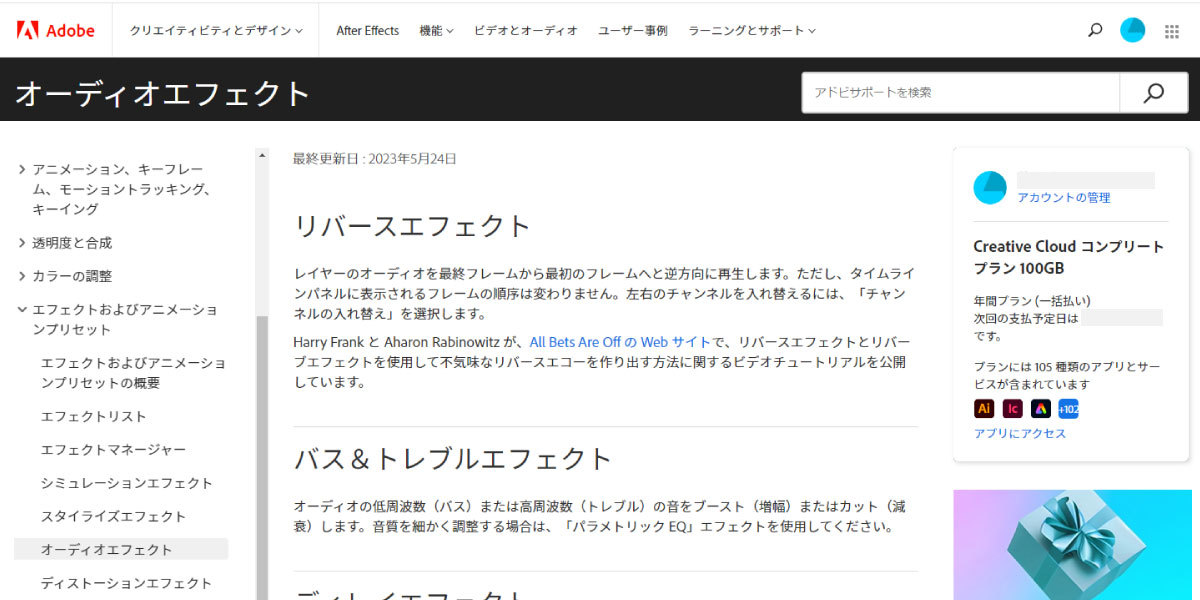This screenshot has width=1200, height=600.
Task: Open the apps grid icon
Action: coord(1172,31)
